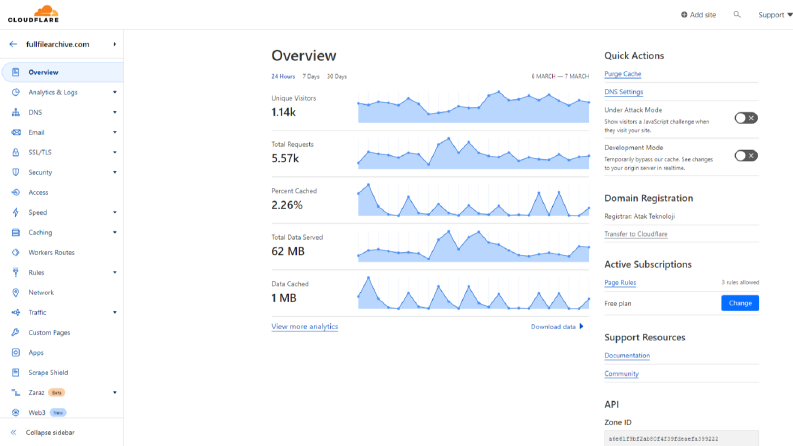
Task: Click the Purge Cache link
Action: pyautogui.click(x=623, y=74)
